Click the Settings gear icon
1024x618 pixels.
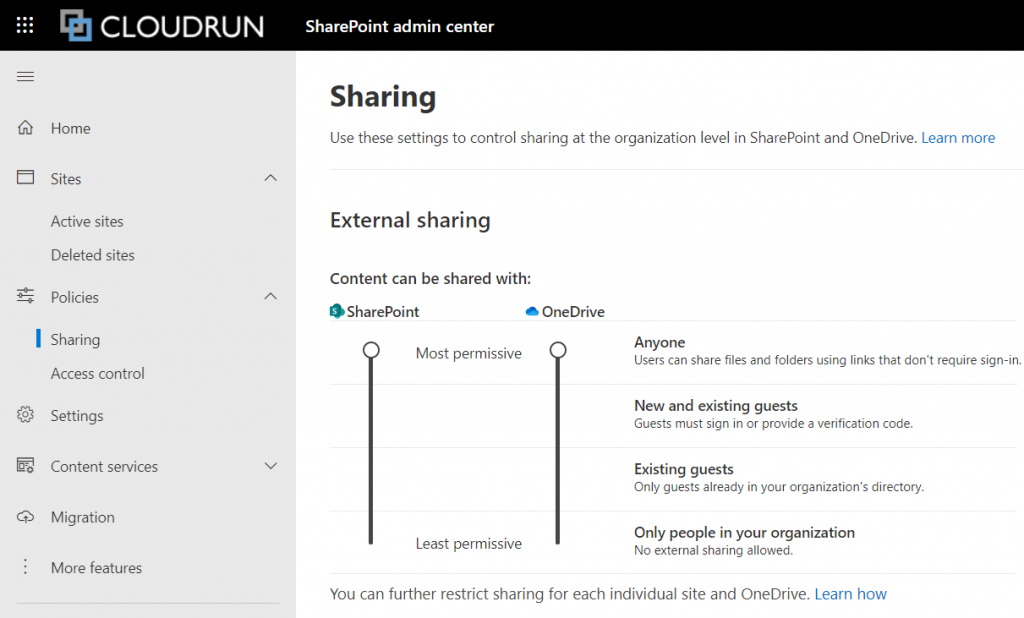click(x=26, y=415)
